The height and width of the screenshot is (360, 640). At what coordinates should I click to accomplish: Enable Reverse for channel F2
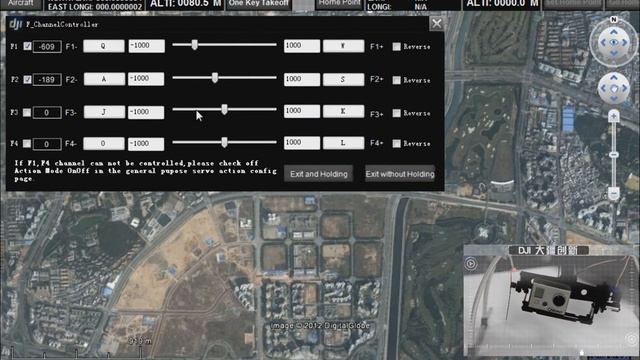(x=396, y=80)
